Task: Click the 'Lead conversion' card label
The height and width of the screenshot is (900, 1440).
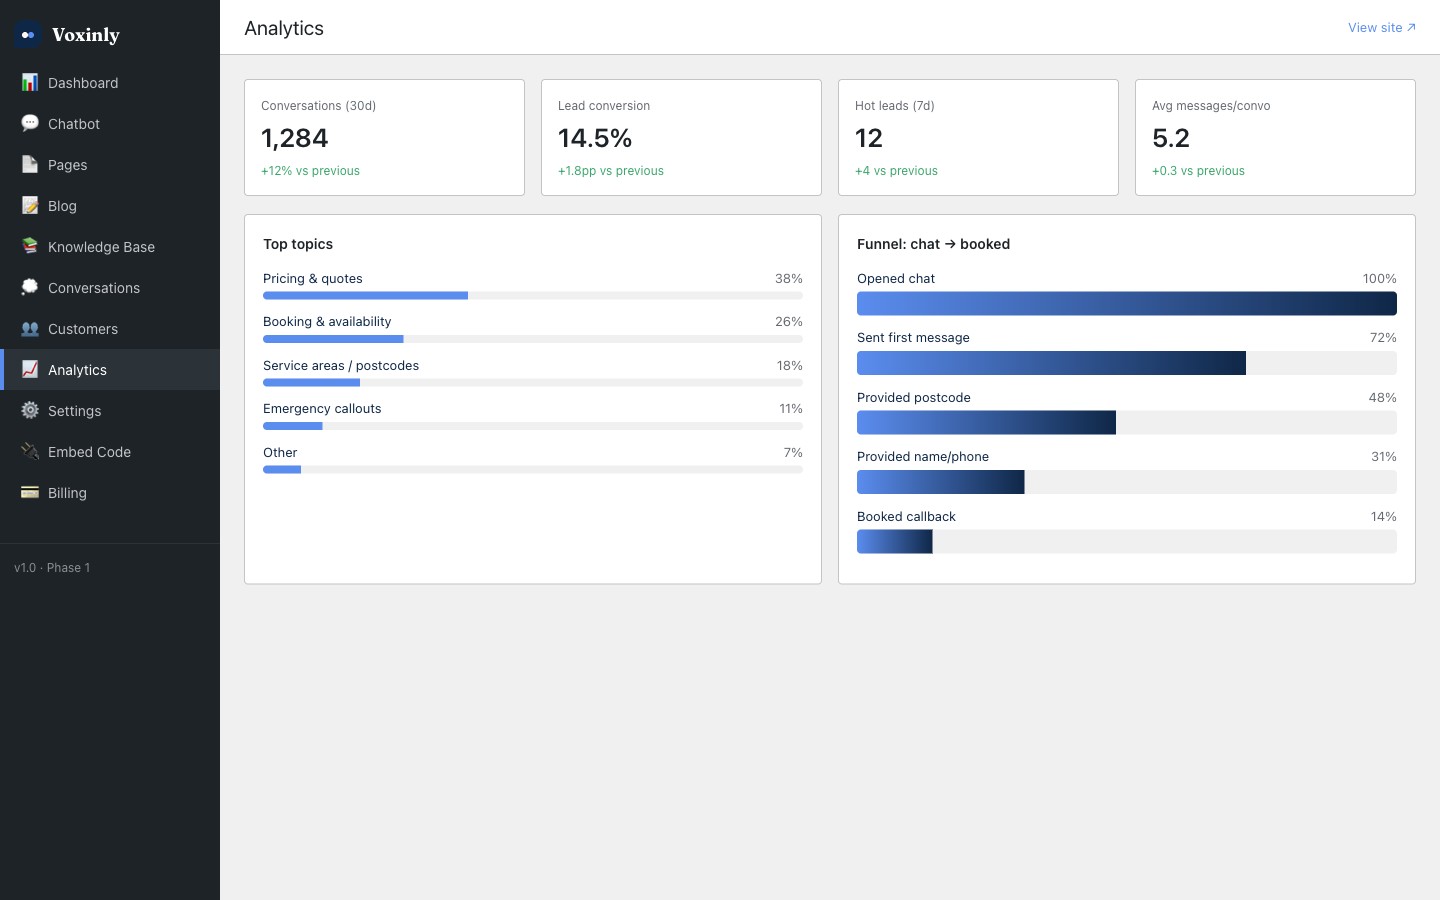Action: point(604,106)
